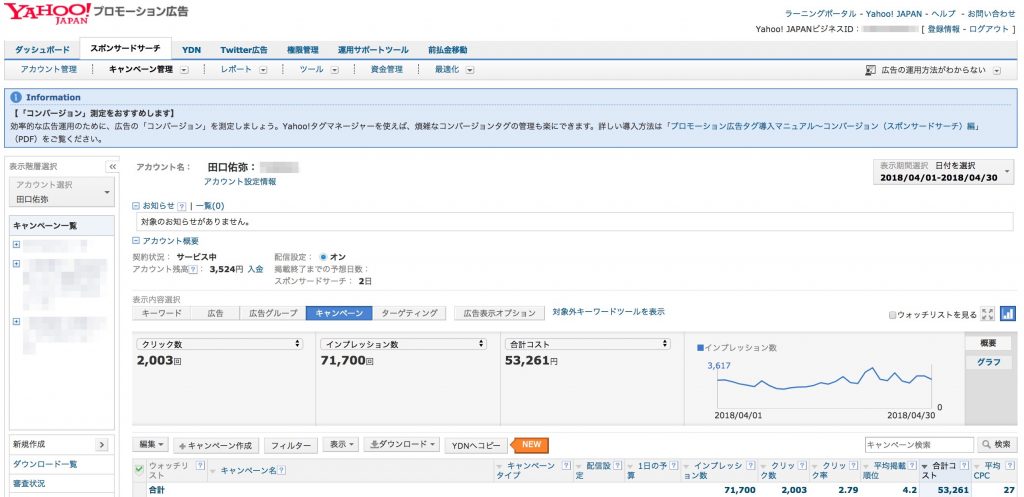This screenshot has width=1024, height=497.
Task: Click the magnifier 検索 search button
Action: tap(997, 445)
